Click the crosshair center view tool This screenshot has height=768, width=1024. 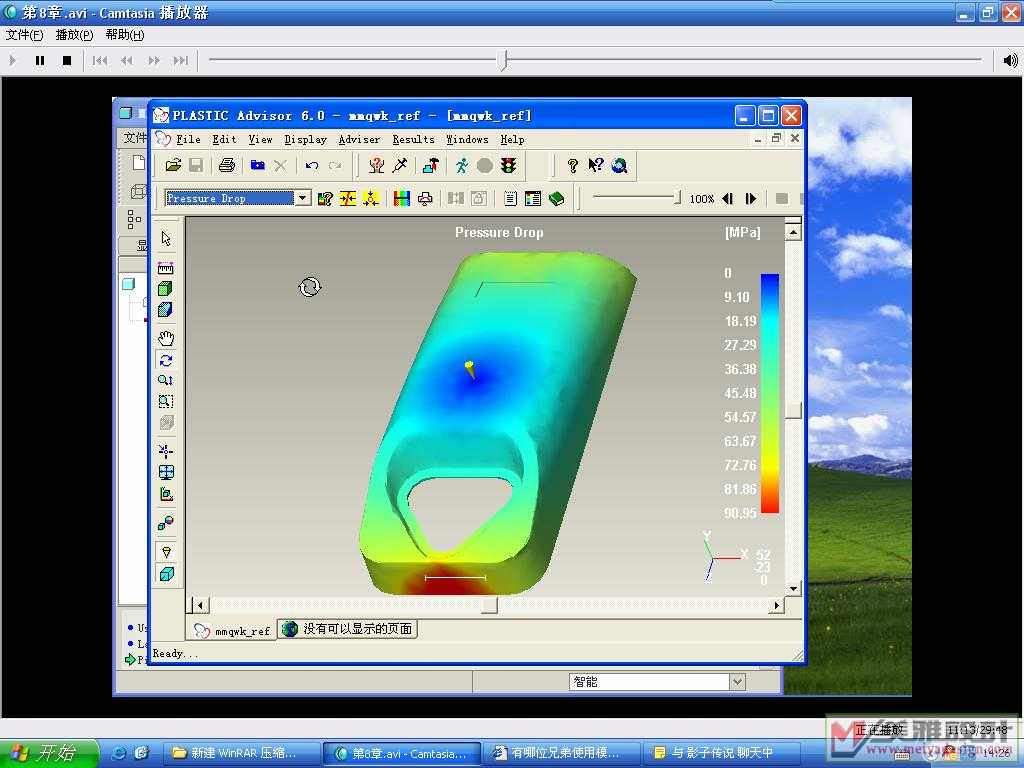[x=166, y=451]
